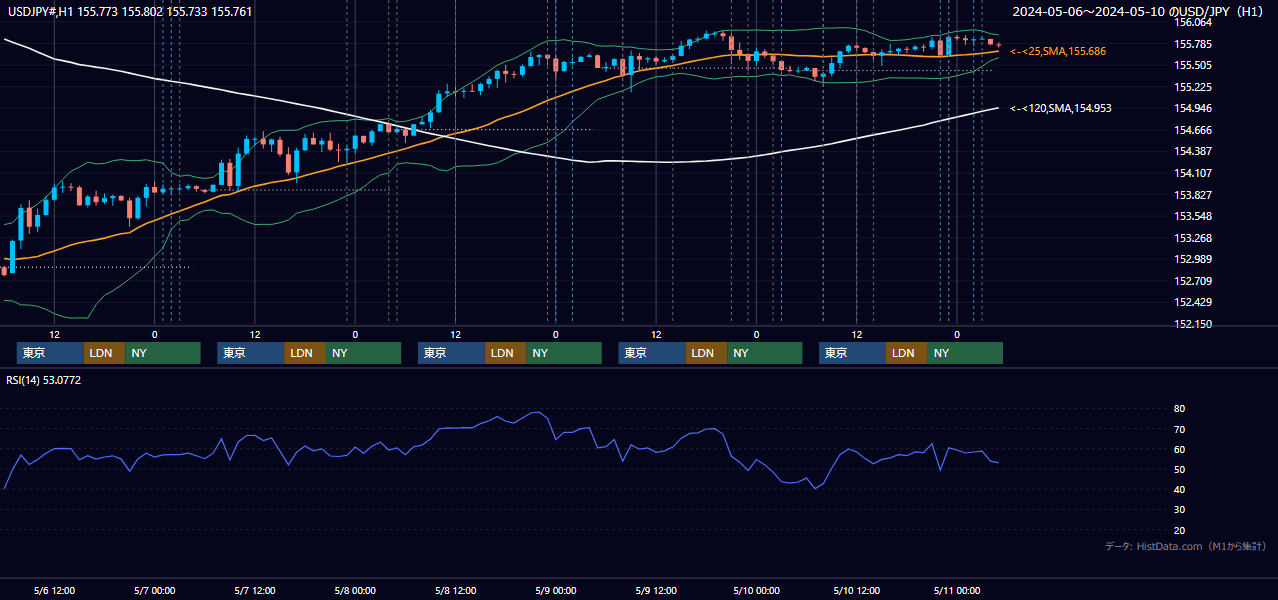Viewport: 1278px width, 600px height.
Task: Click the 152.150 price axis label
Action: pos(1194,324)
